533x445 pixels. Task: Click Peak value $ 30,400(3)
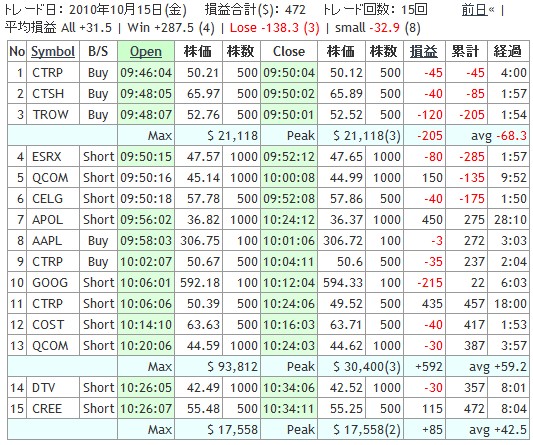coord(367,366)
